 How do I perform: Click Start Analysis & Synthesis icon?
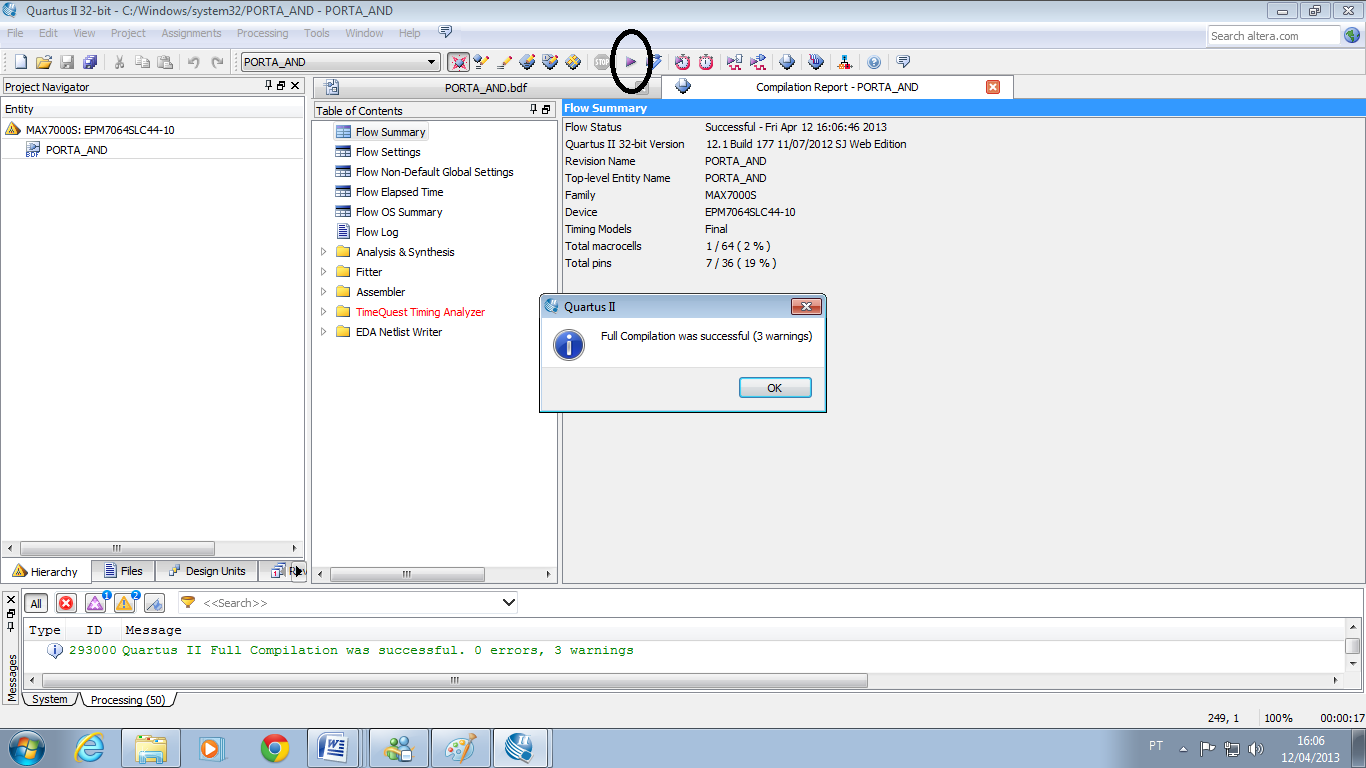[654, 62]
